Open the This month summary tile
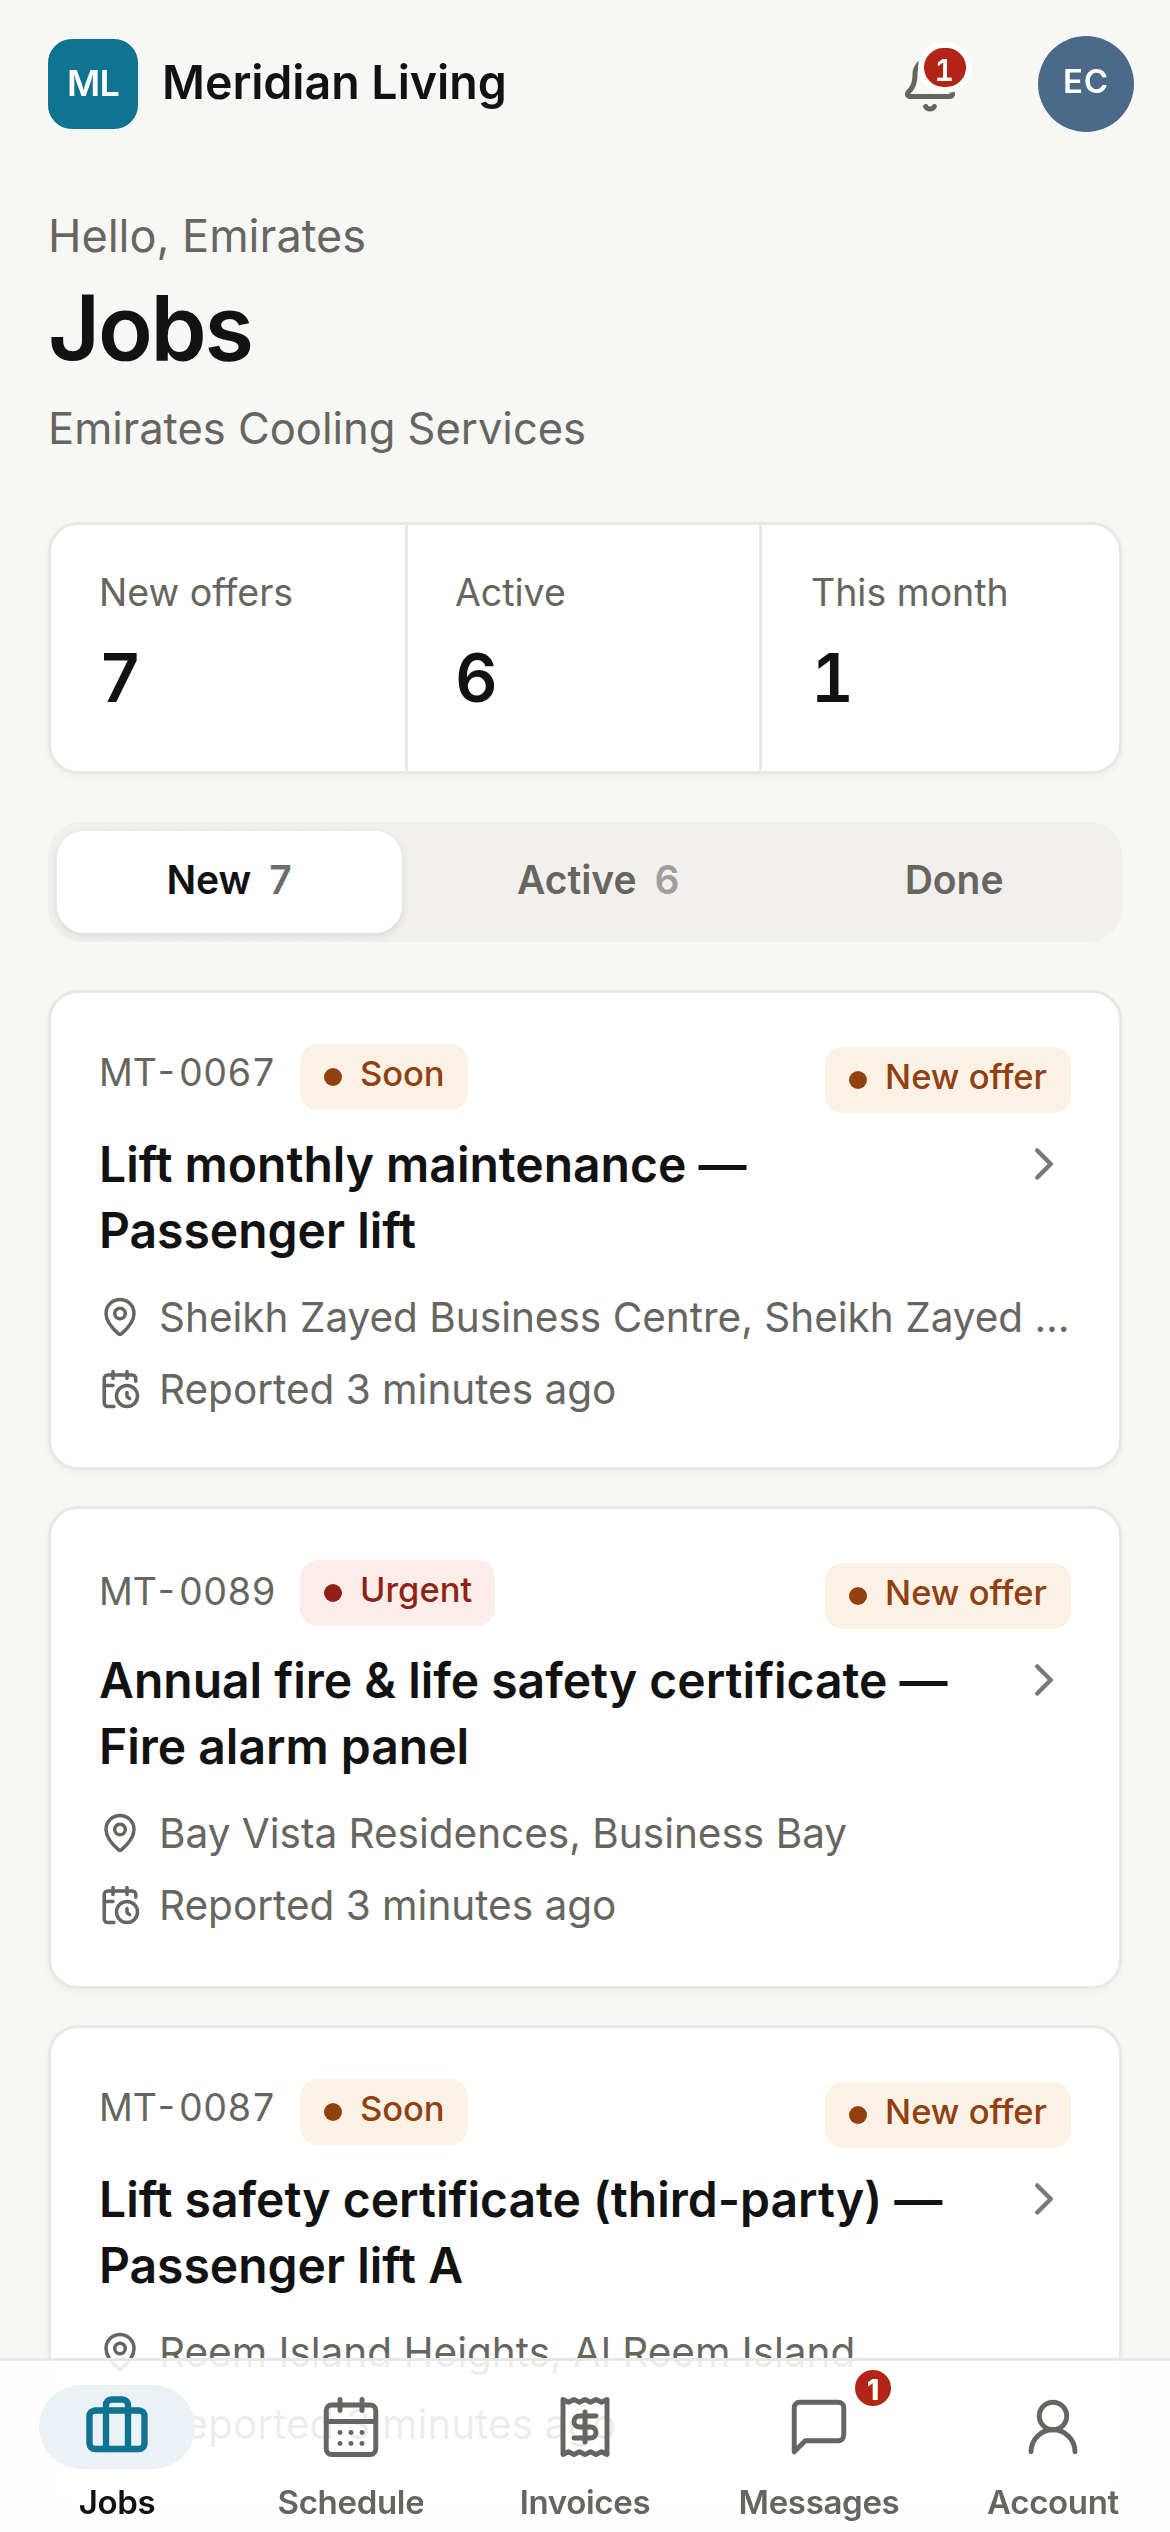This screenshot has width=1170, height=2532. tap(940, 648)
